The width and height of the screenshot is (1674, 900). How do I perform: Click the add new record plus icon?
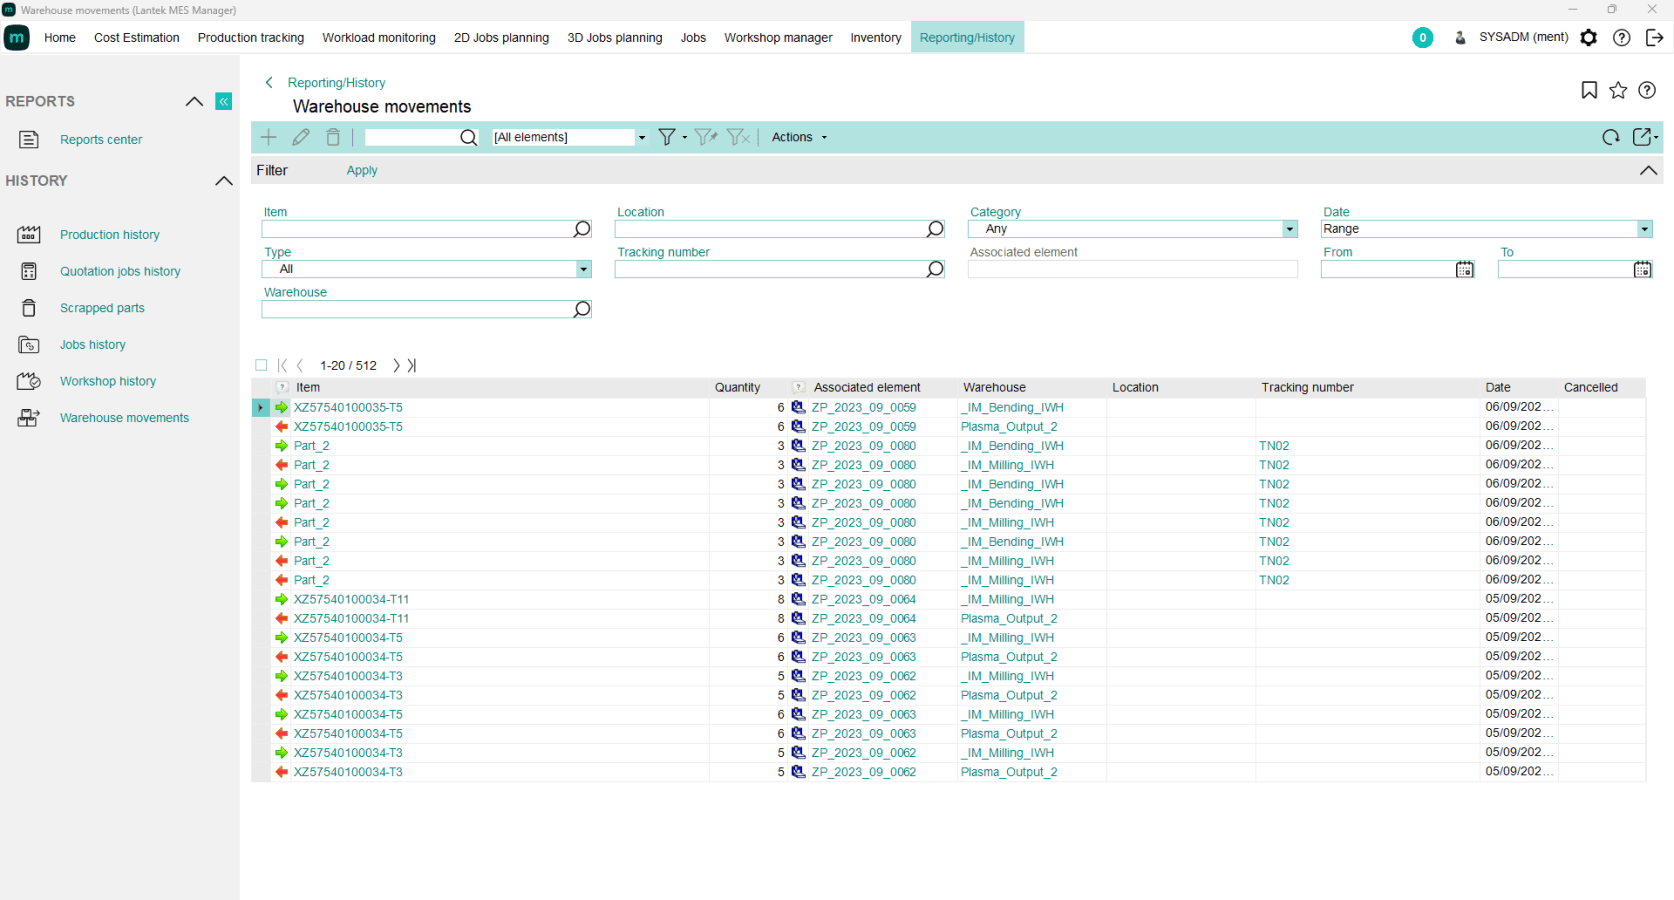click(x=268, y=137)
